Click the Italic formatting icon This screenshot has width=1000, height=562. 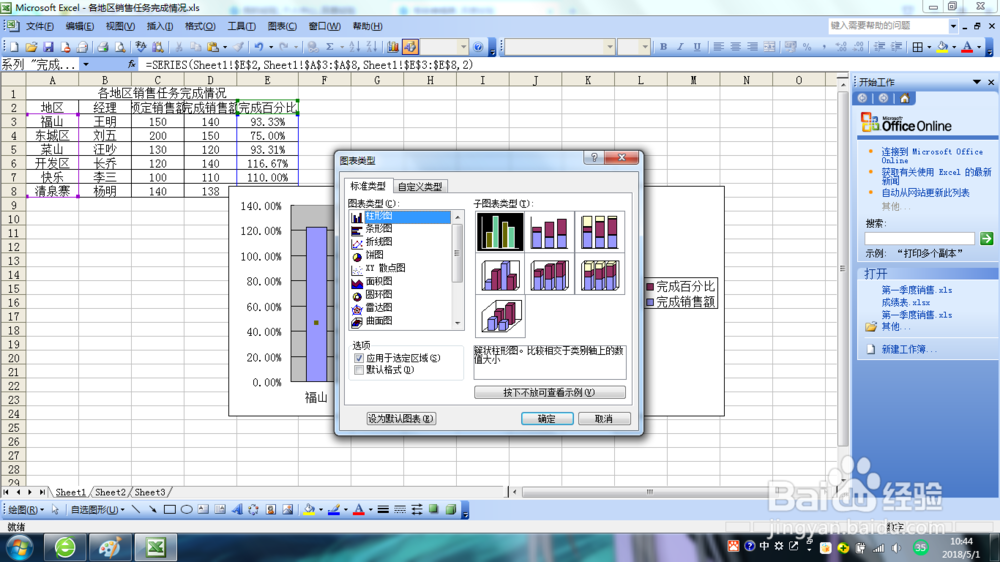(x=680, y=47)
